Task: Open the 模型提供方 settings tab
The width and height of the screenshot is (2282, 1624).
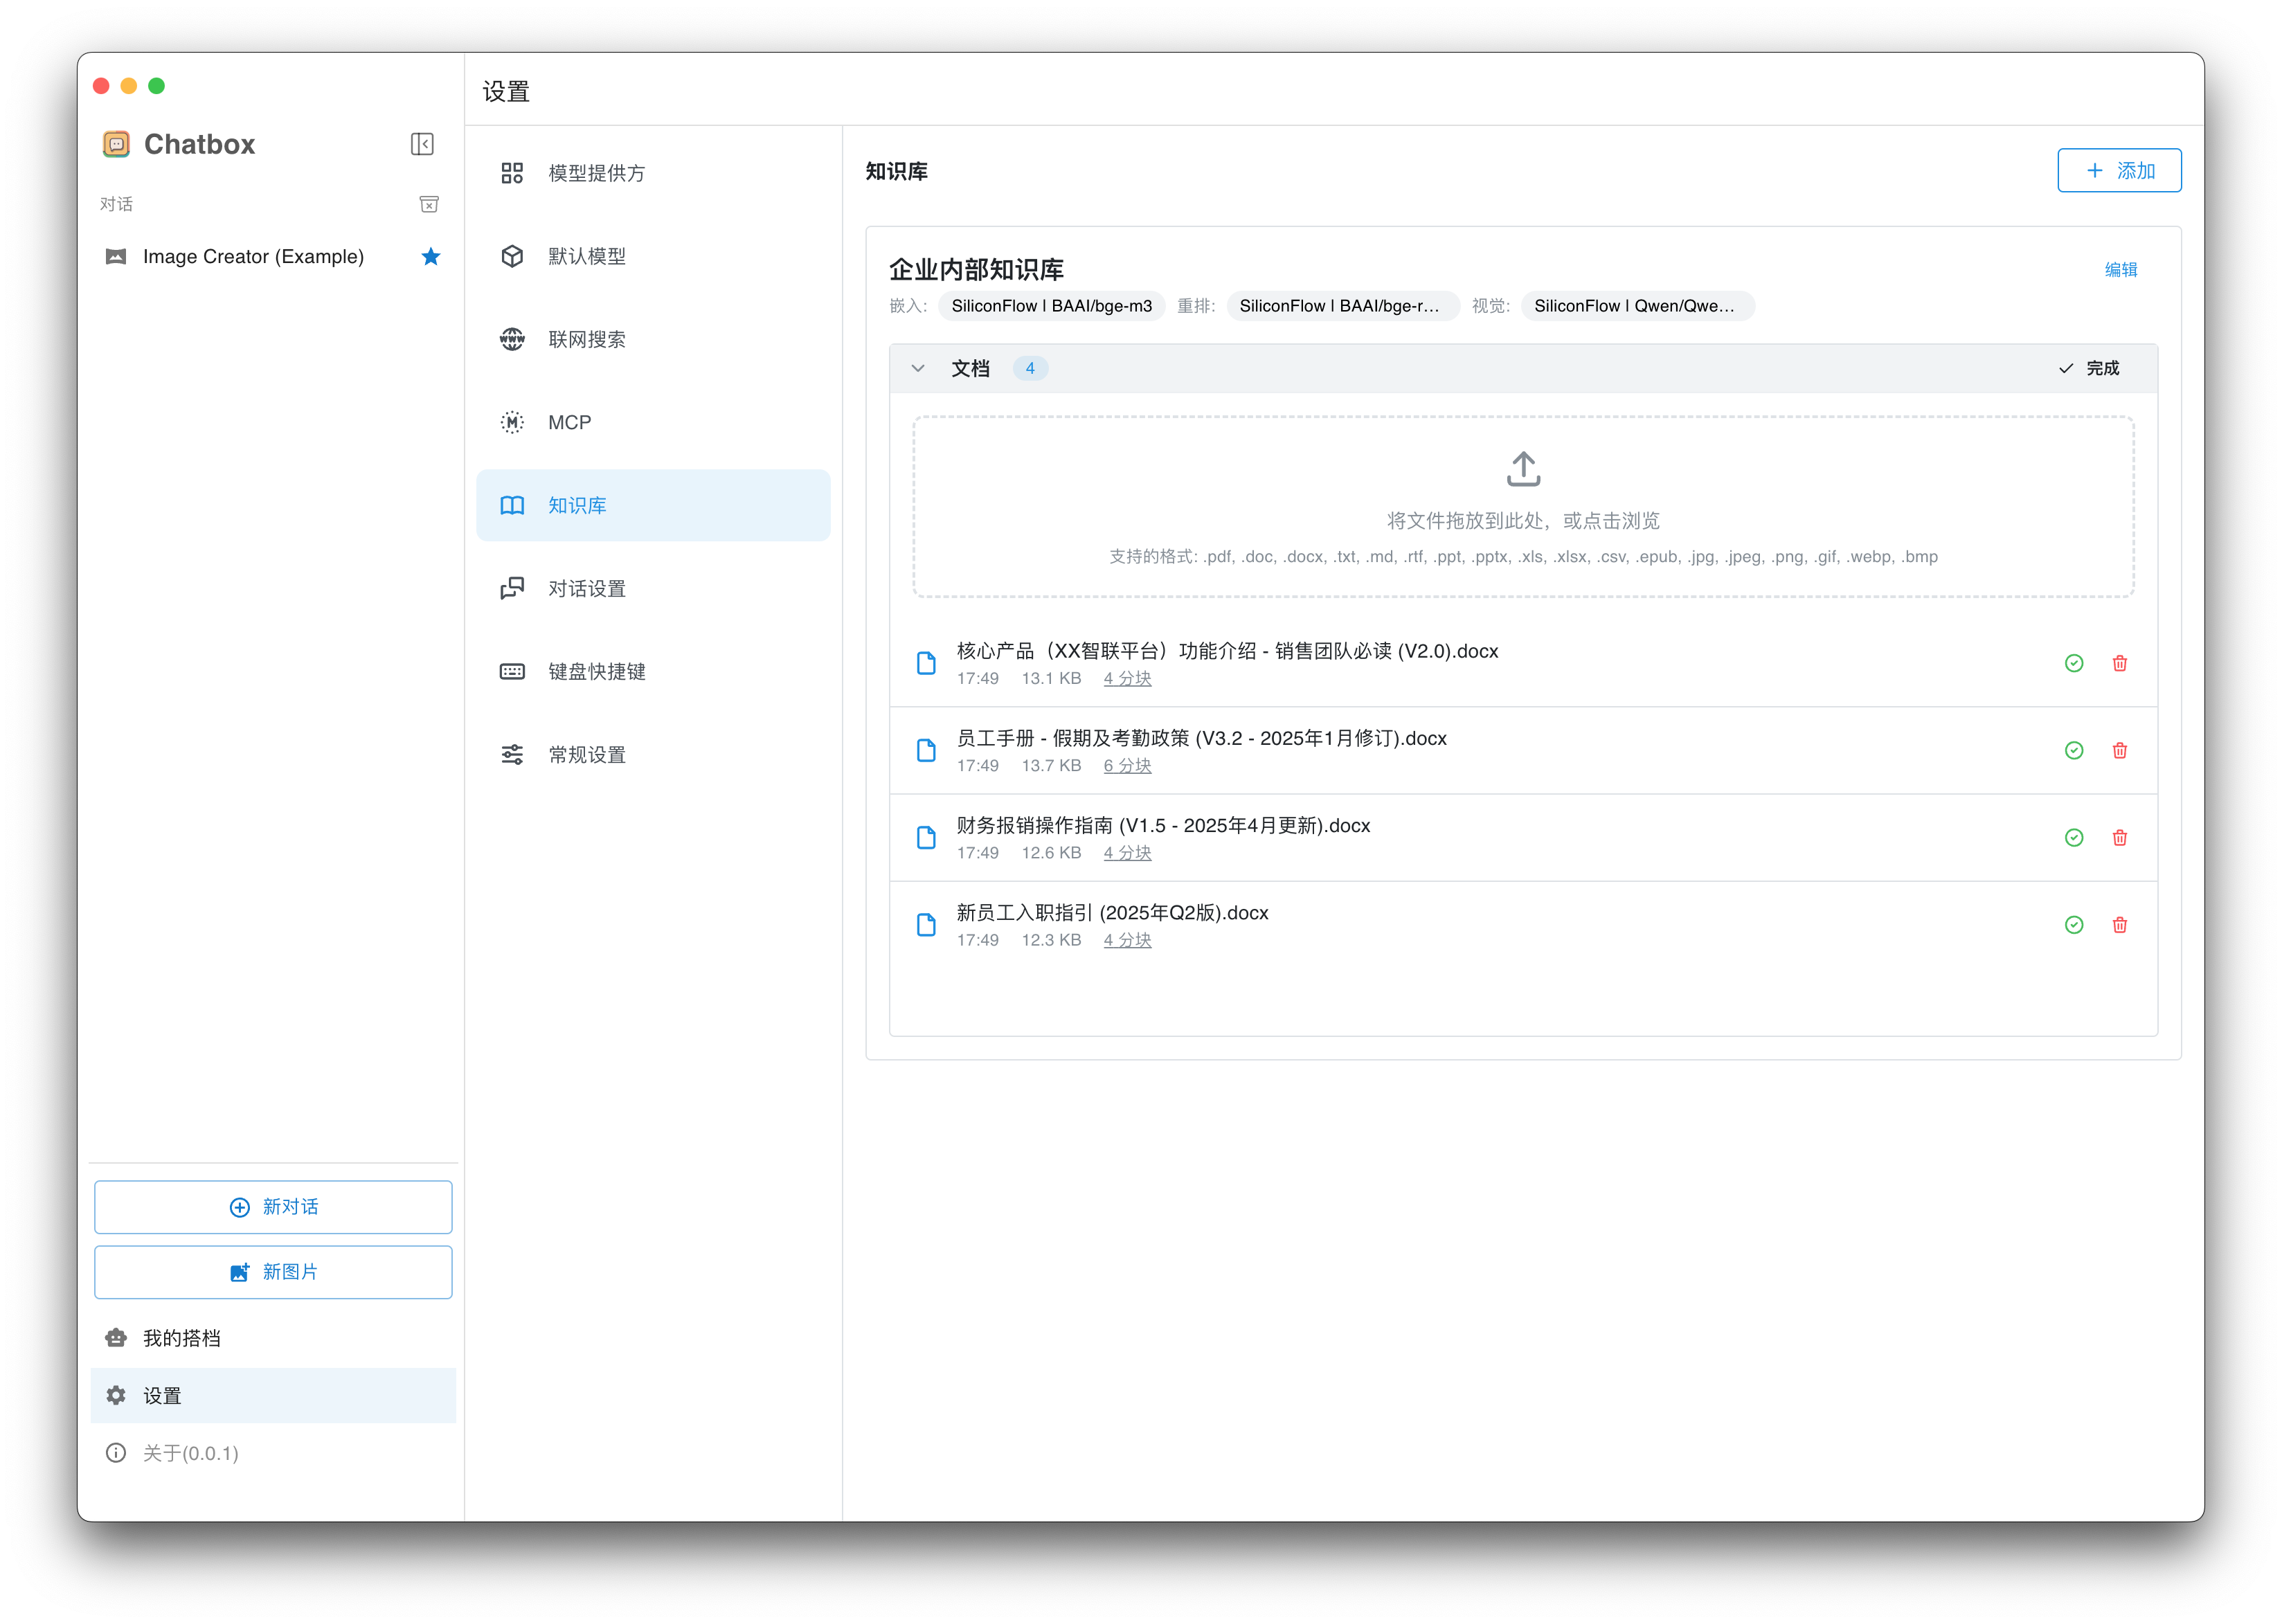Action: tap(596, 173)
